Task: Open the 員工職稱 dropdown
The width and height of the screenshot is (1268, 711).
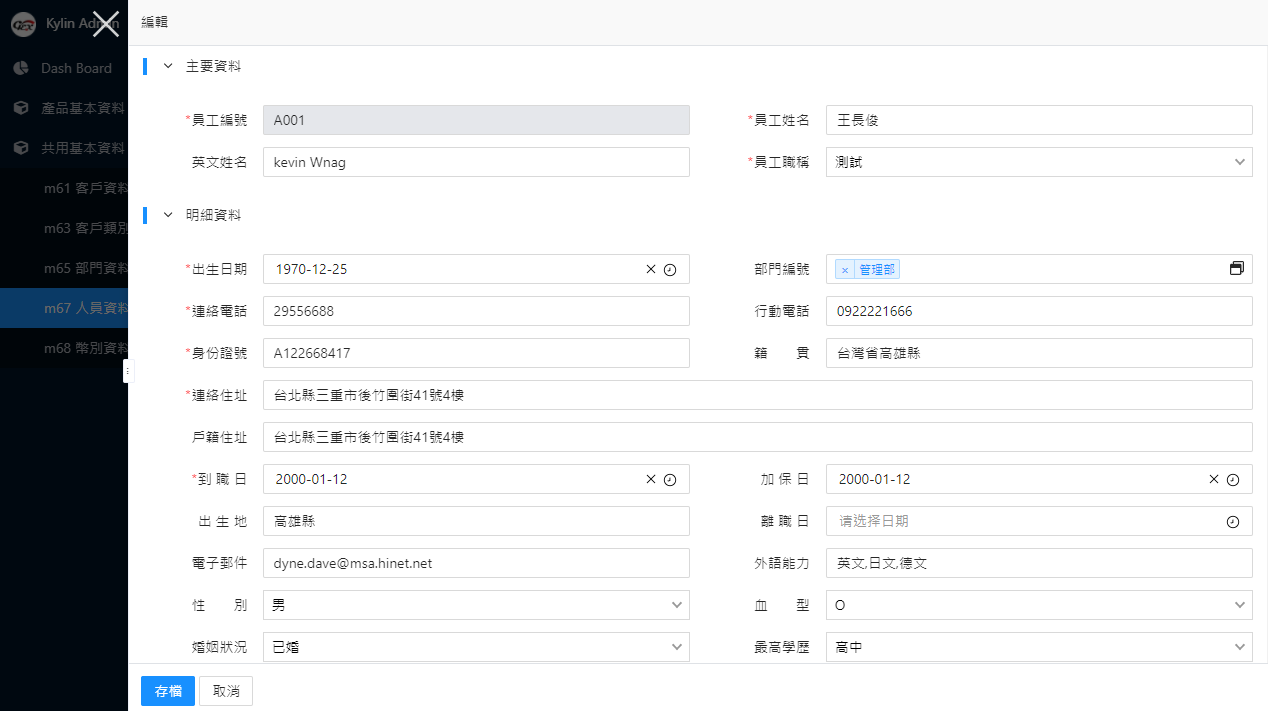Action: (1039, 162)
